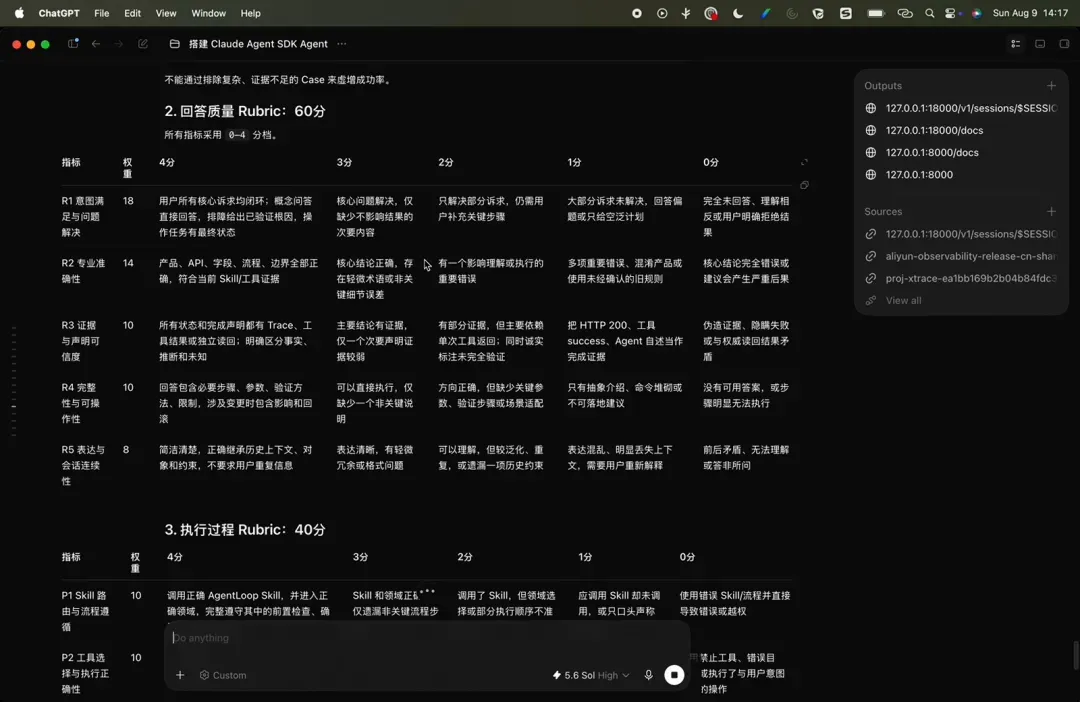Add a new item to Outputs
Image resolution: width=1080 pixels, height=702 pixels.
click(x=1051, y=85)
